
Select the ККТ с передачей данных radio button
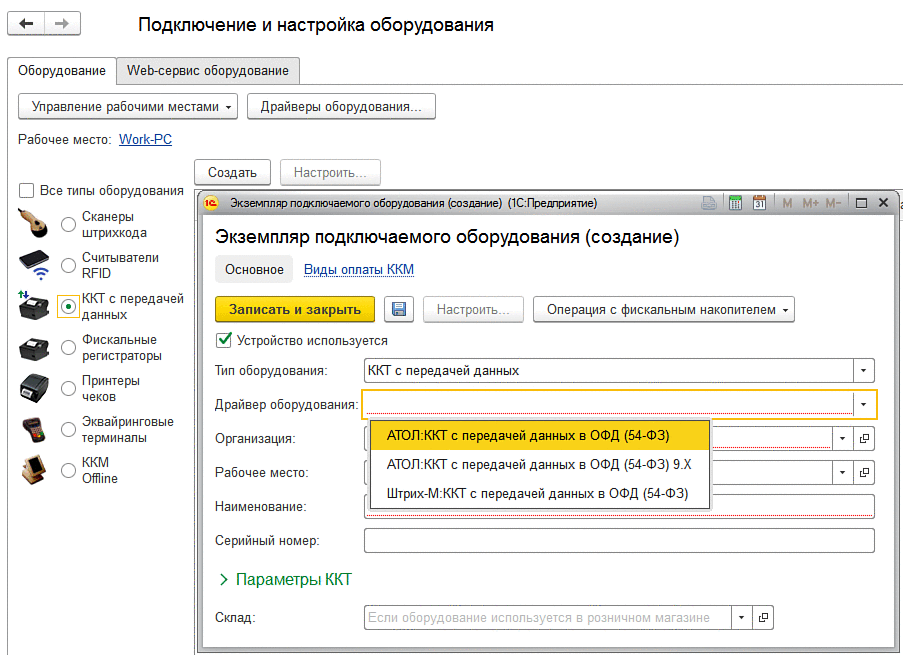pyautogui.click(x=69, y=306)
